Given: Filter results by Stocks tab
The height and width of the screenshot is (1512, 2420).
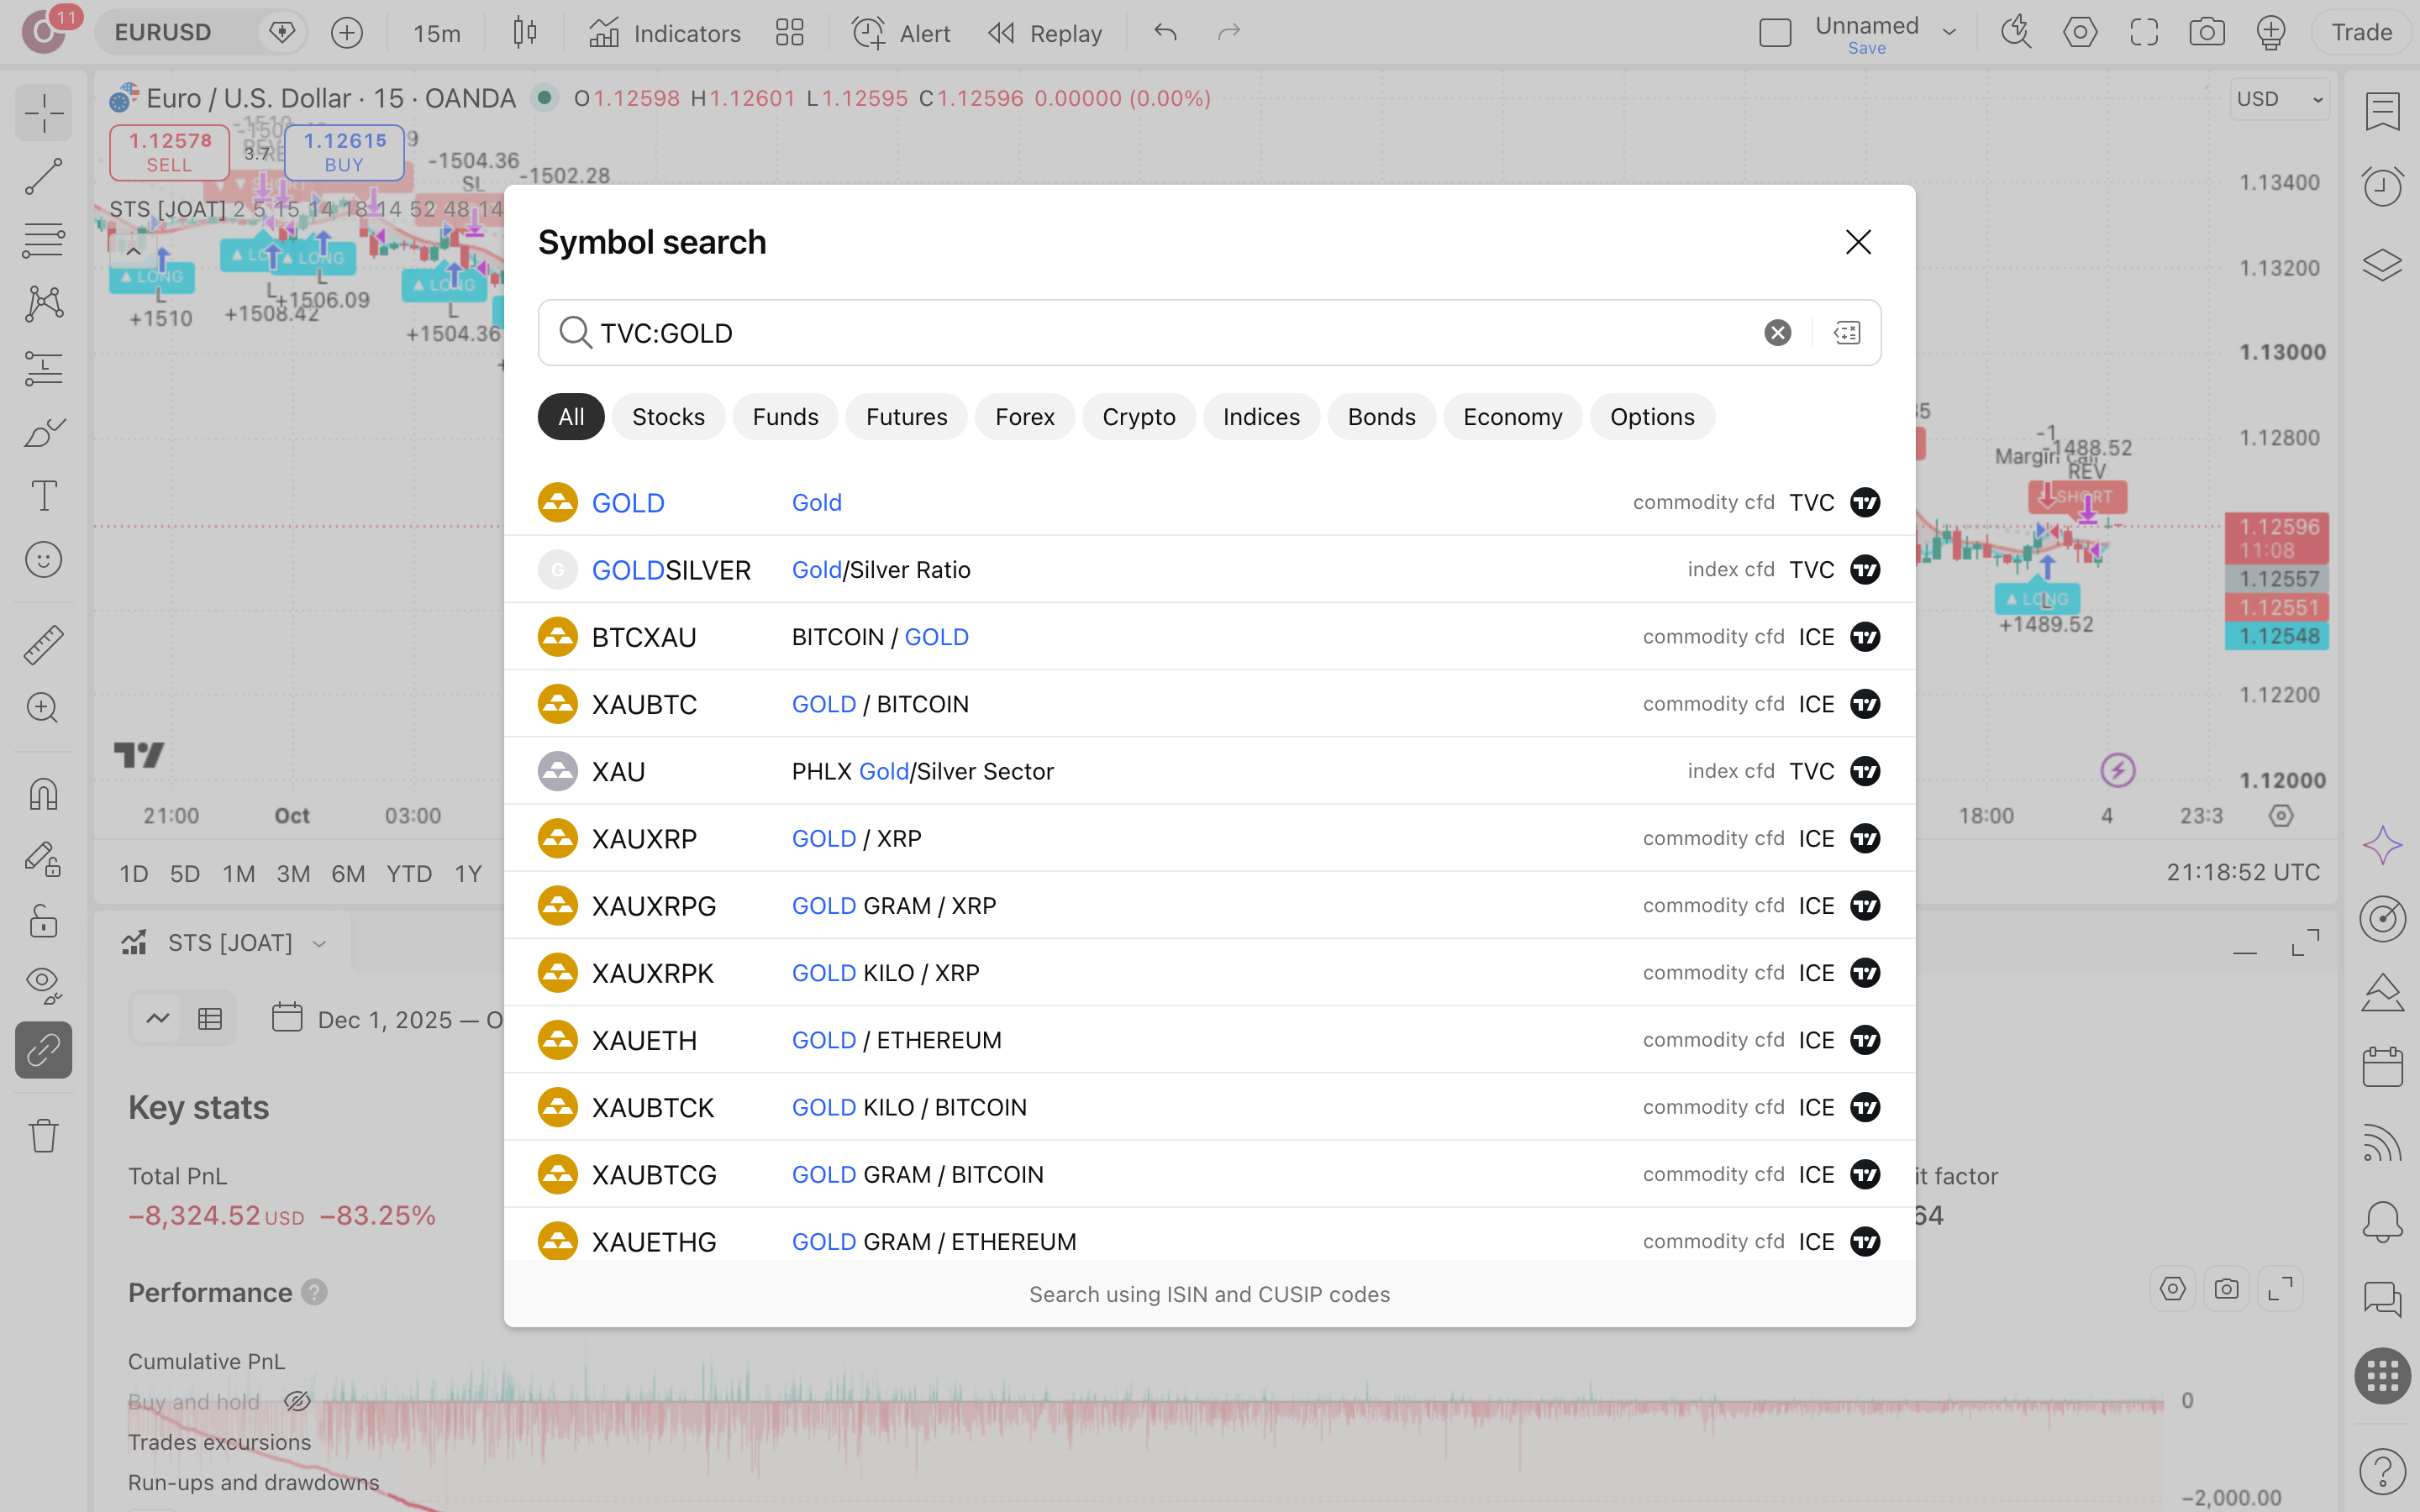Looking at the screenshot, I should (x=668, y=417).
